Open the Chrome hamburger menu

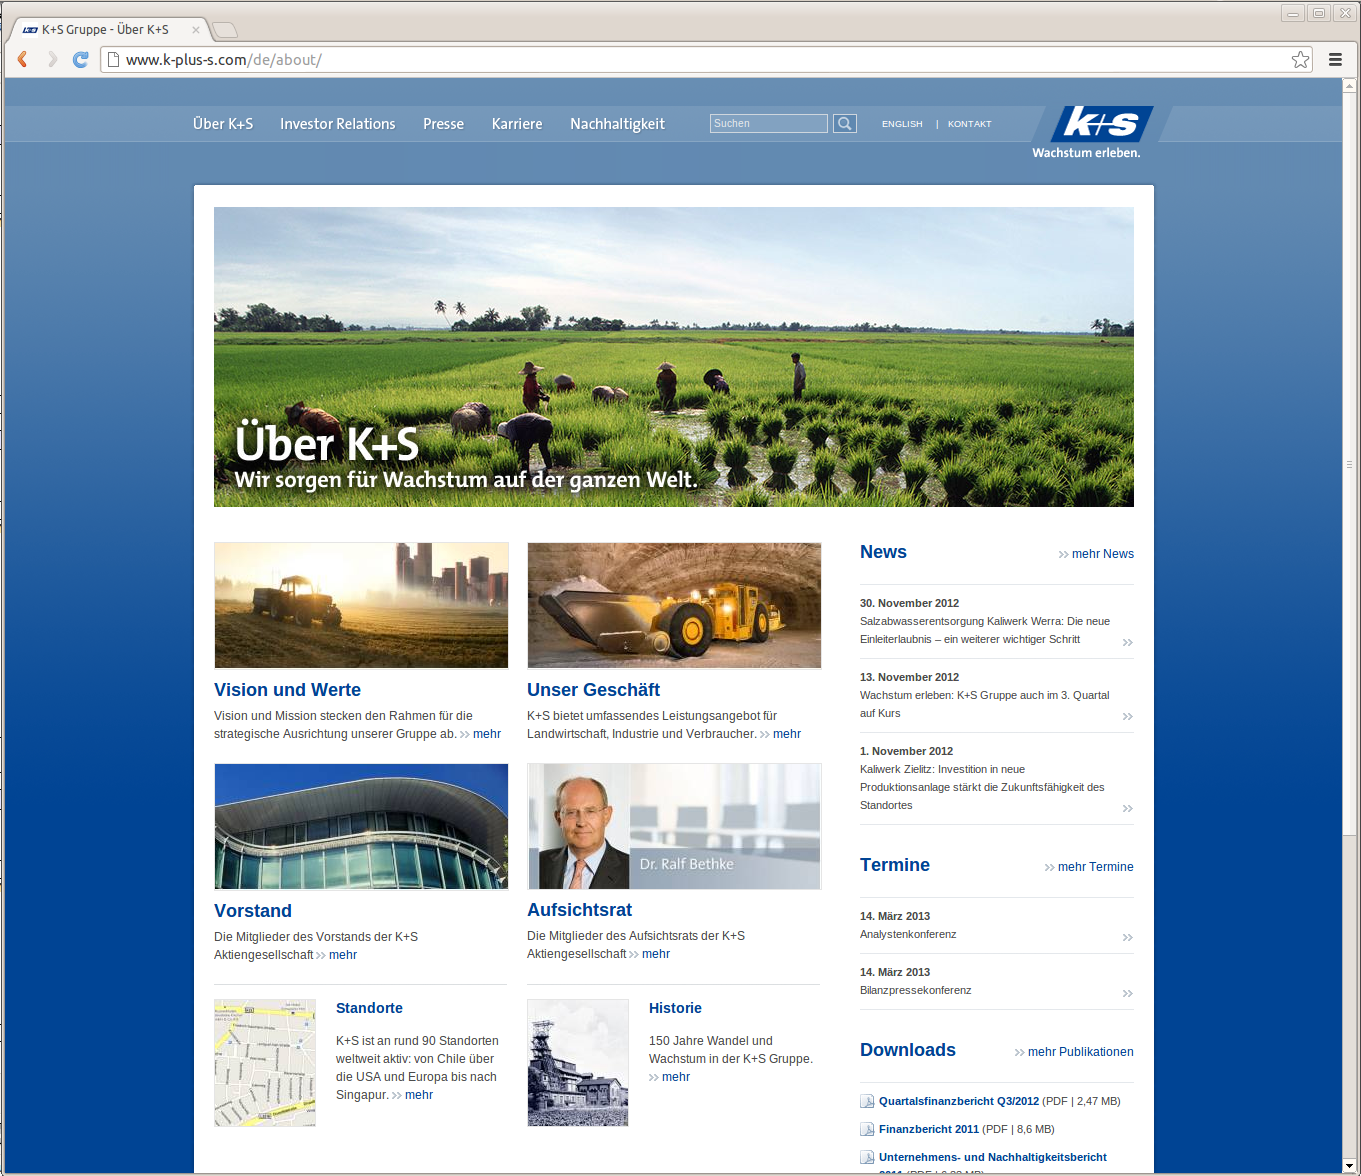[x=1335, y=60]
